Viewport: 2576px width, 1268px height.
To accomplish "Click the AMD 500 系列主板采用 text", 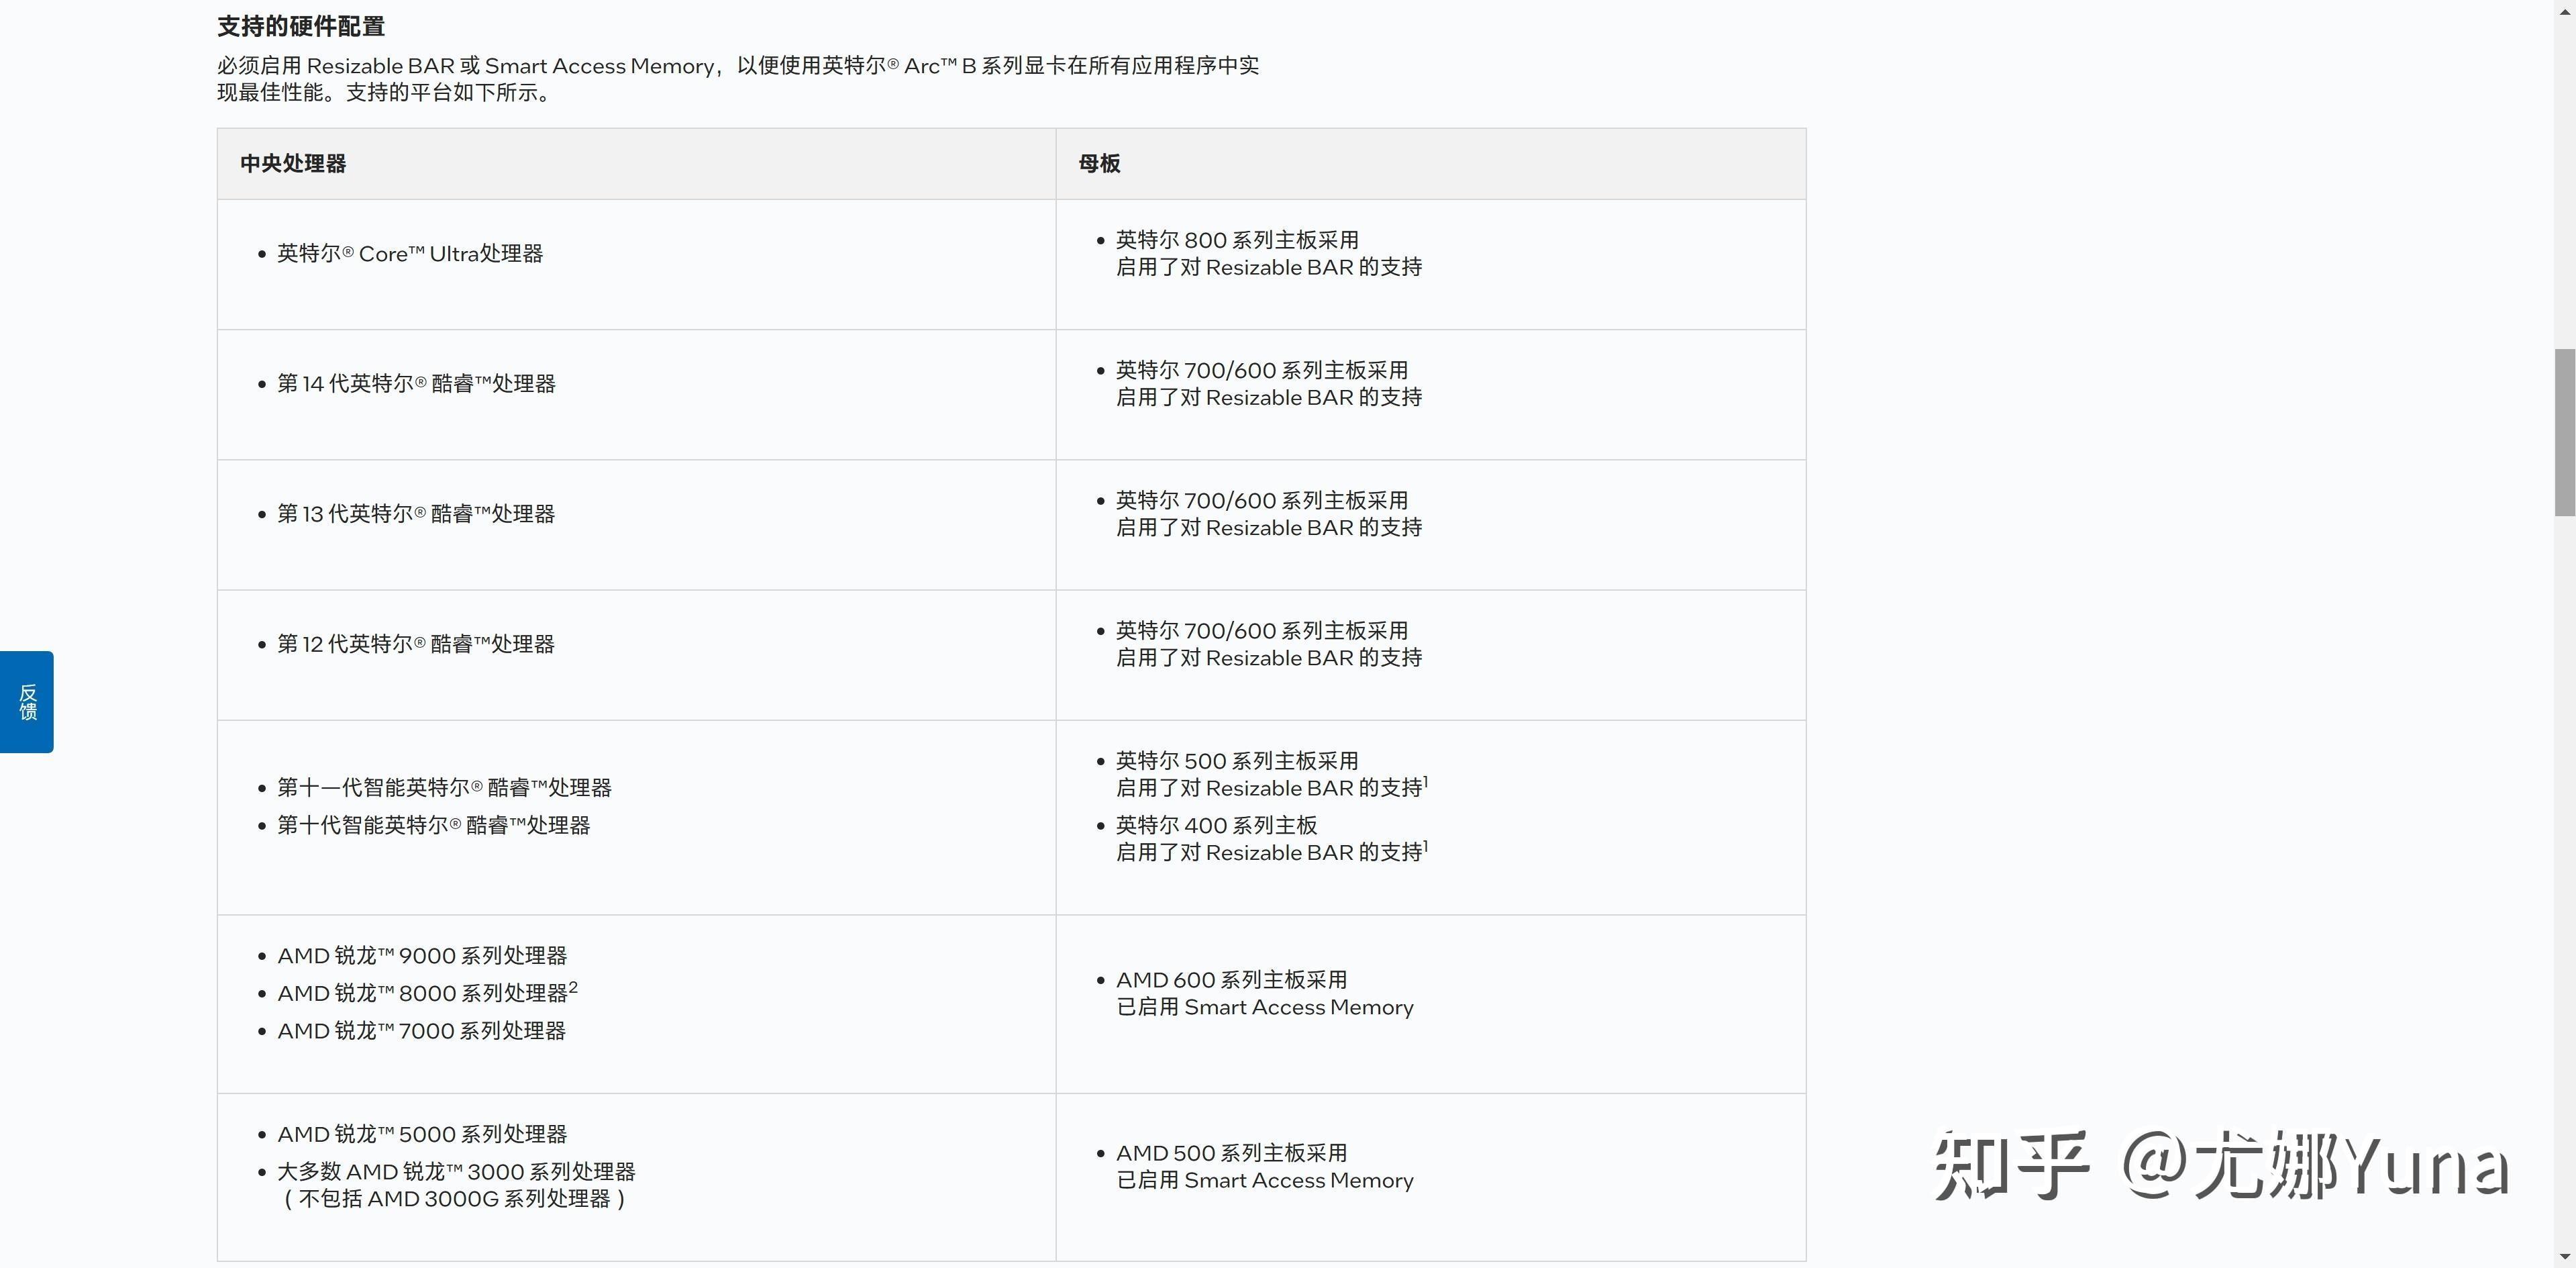I will click(1231, 1153).
